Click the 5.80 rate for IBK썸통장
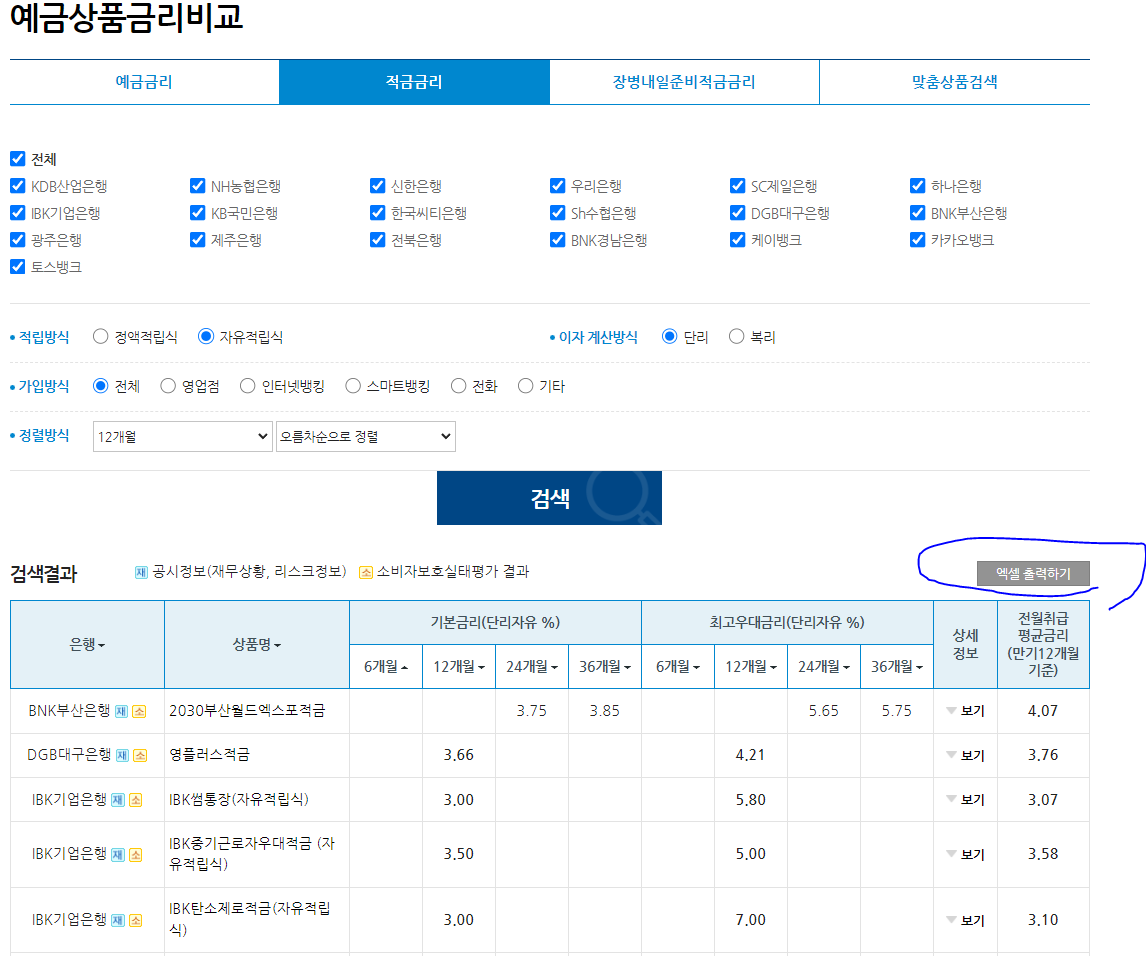Image resolution: width=1146 pixels, height=956 pixels. coord(751,800)
